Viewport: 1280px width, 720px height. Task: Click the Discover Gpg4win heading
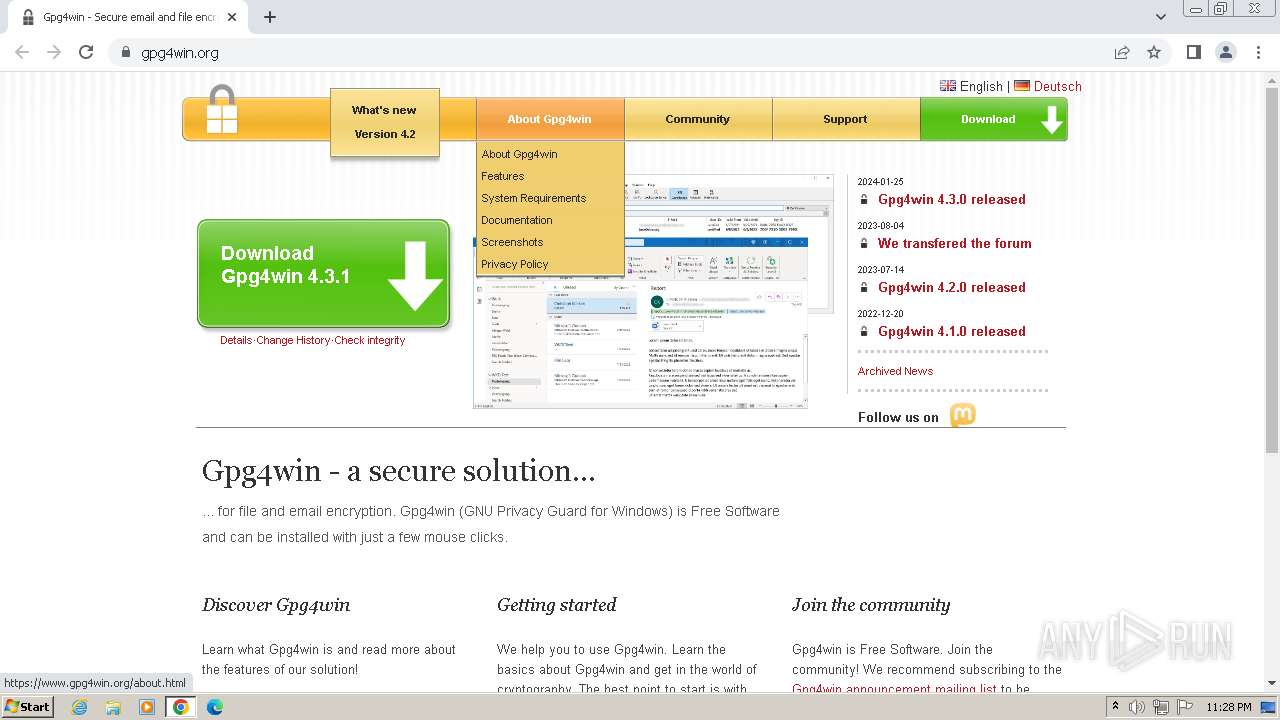(276, 604)
